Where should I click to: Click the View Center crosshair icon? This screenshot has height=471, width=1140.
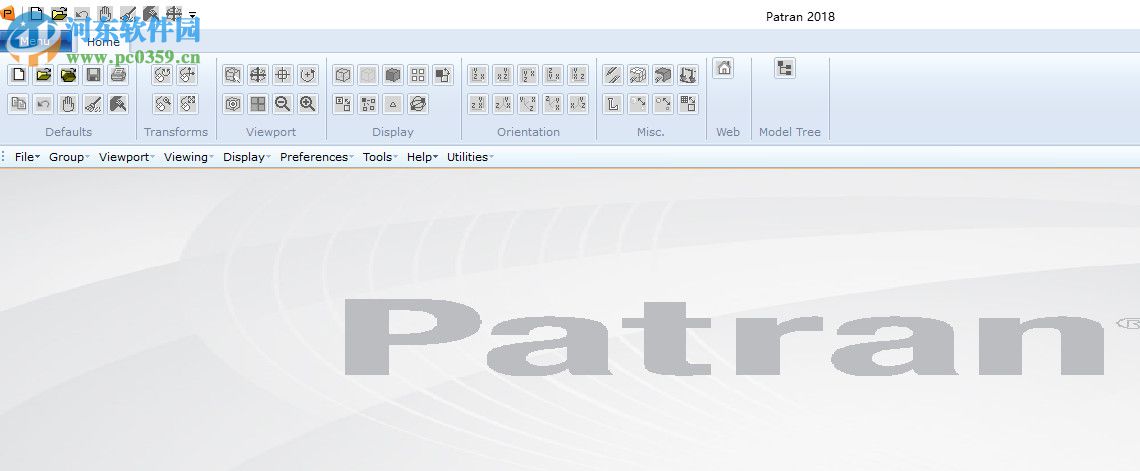click(283, 75)
